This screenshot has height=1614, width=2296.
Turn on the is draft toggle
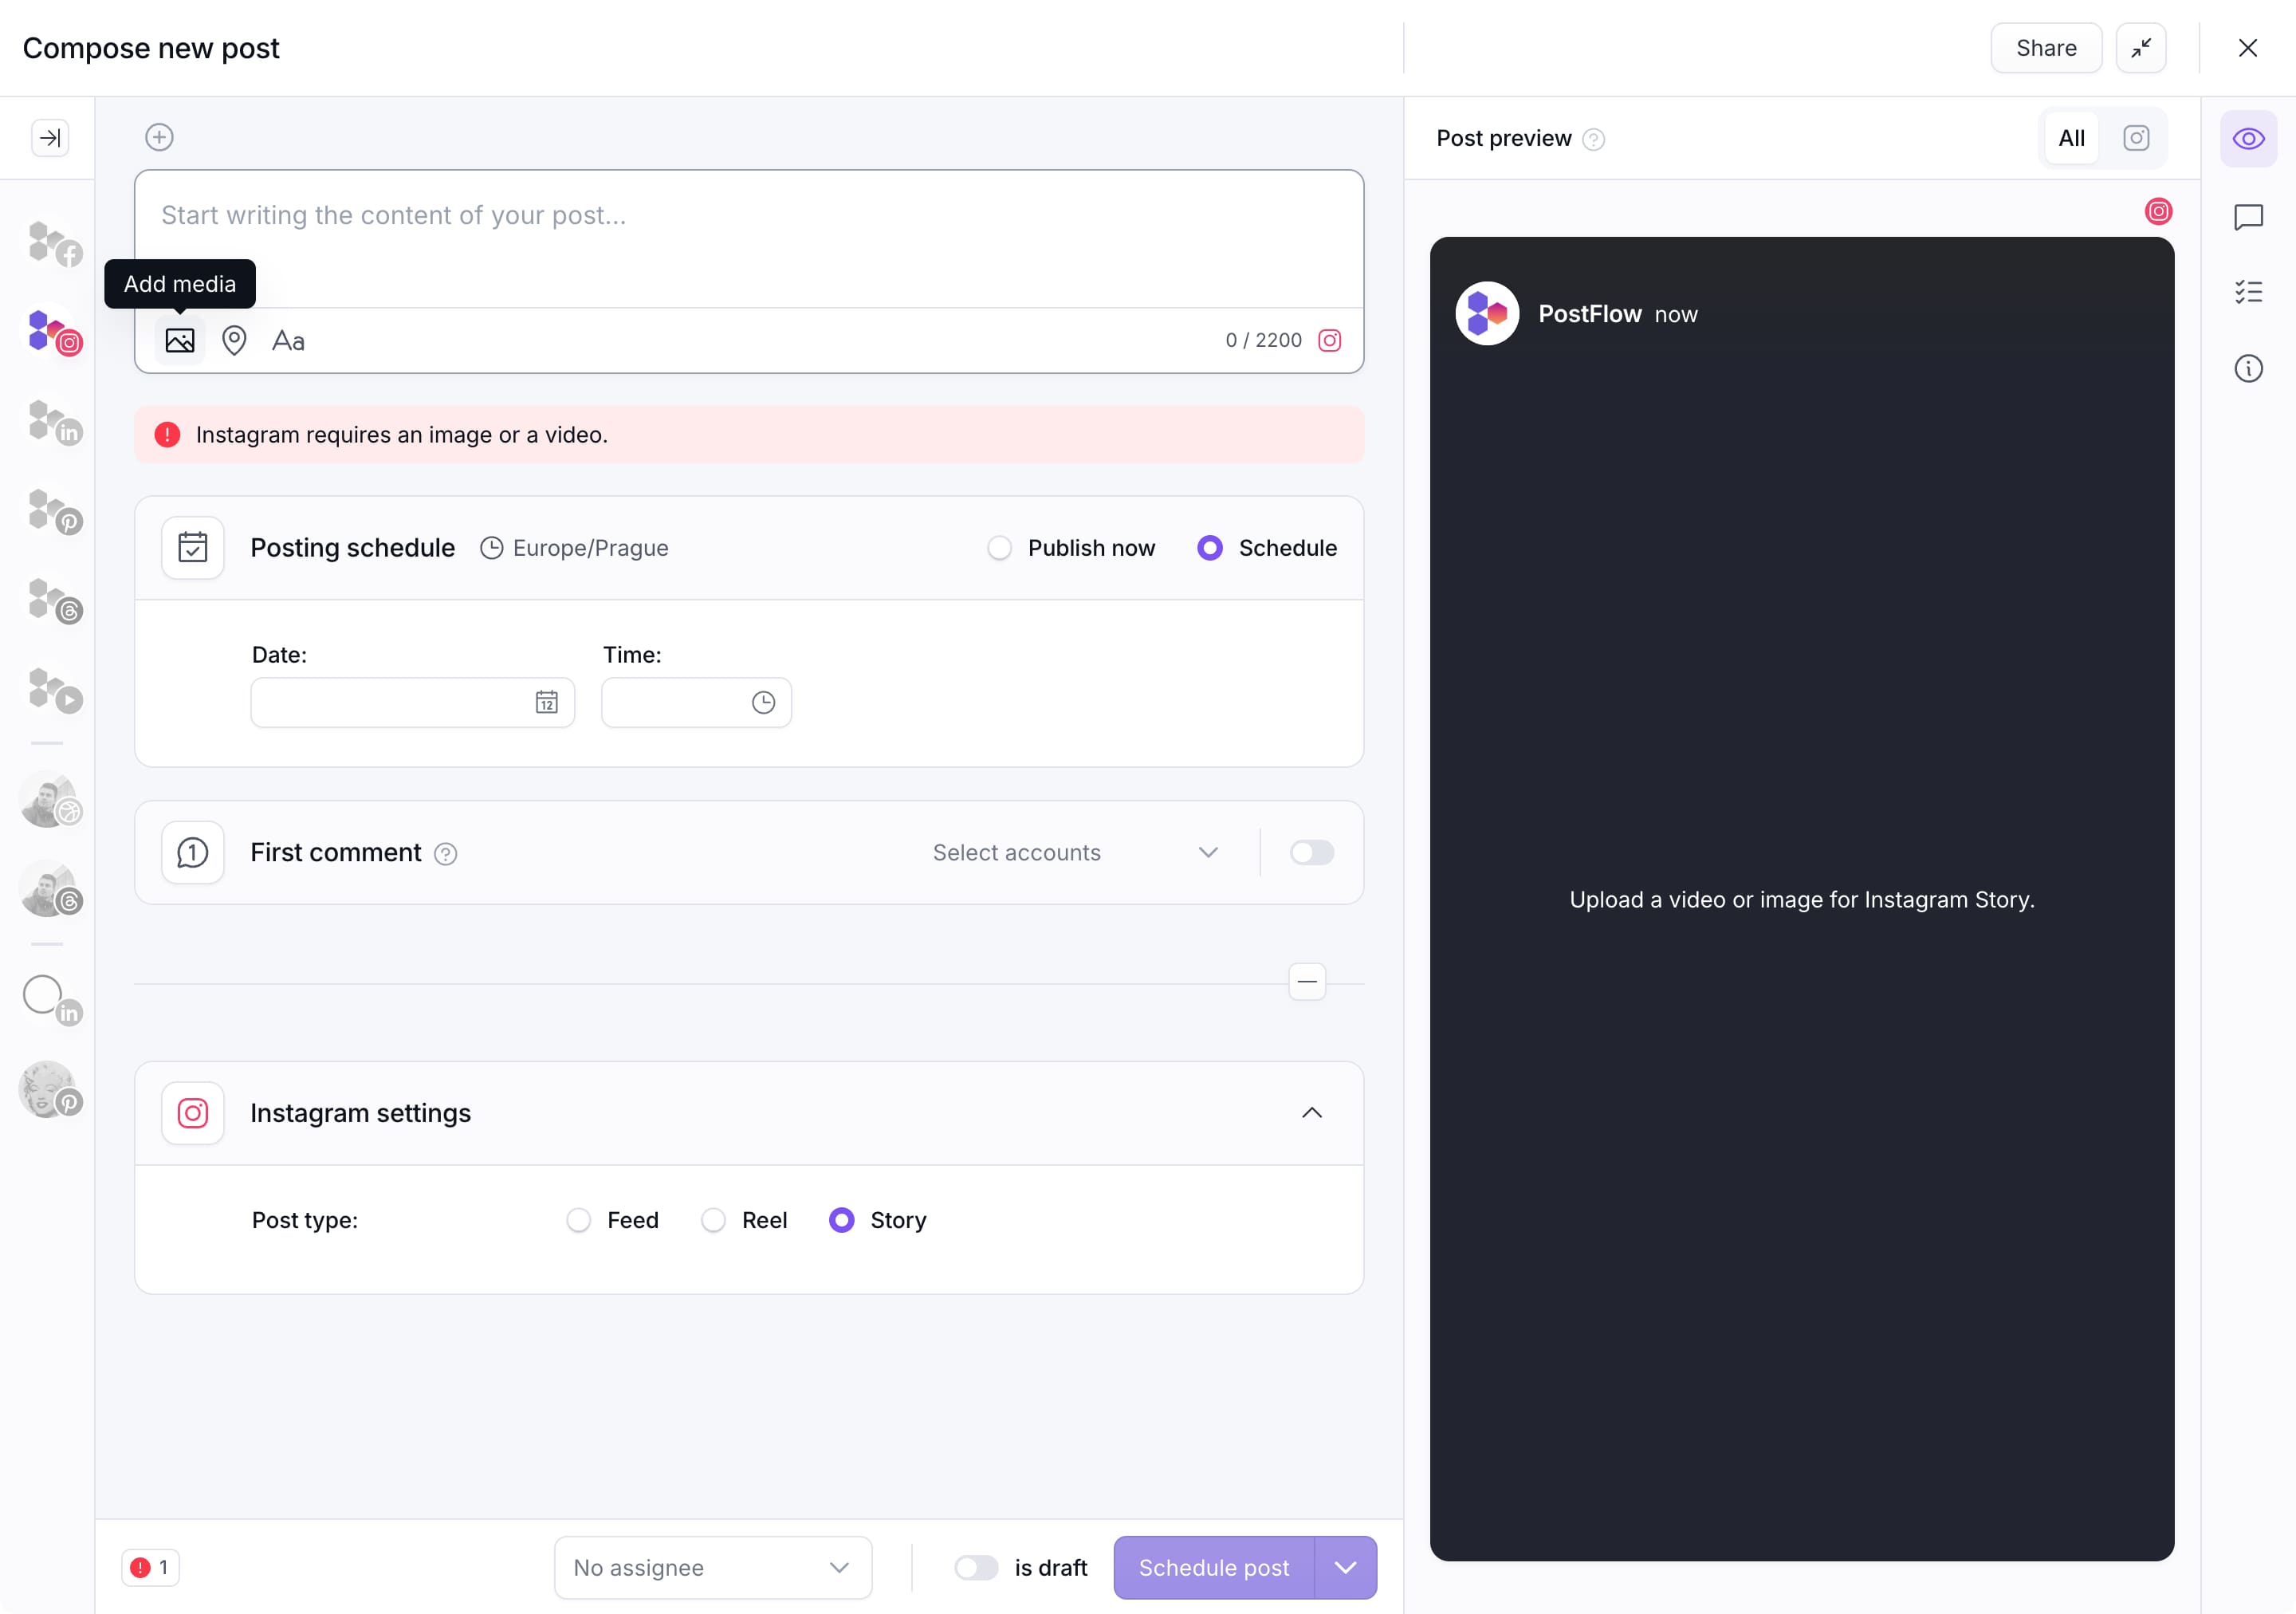click(x=976, y=1568)
